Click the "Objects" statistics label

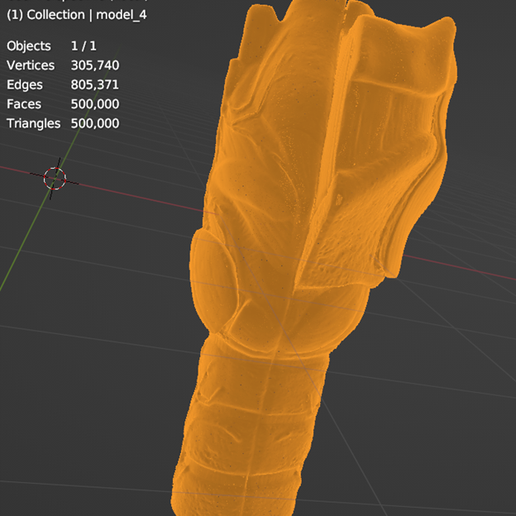point(29,46)
